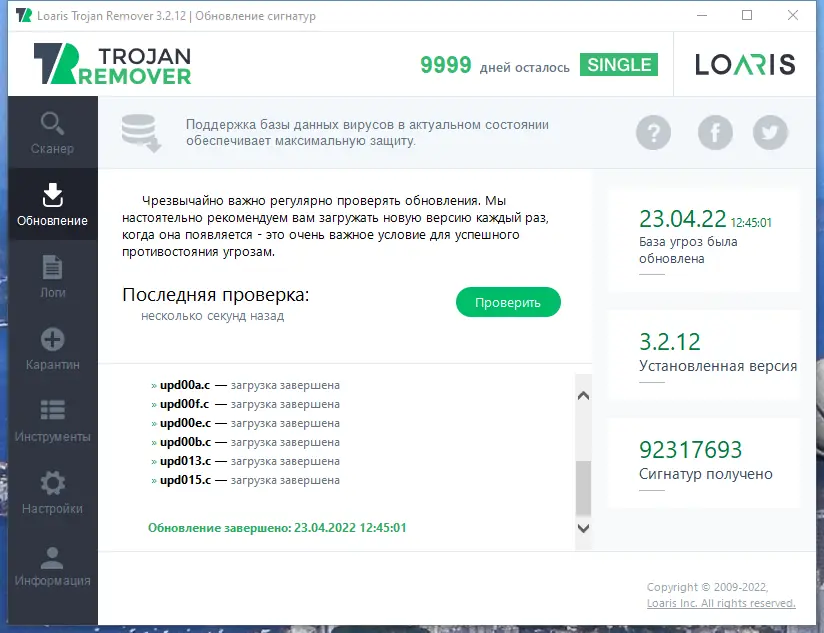Open the Facebook icon
This screenshot has height=633, width=824.
tap(715, 132)
